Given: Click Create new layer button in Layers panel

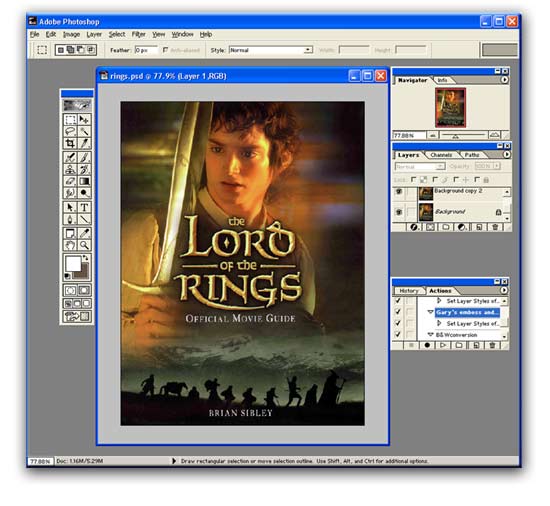Looking at the screenshot, I should 479,227.
